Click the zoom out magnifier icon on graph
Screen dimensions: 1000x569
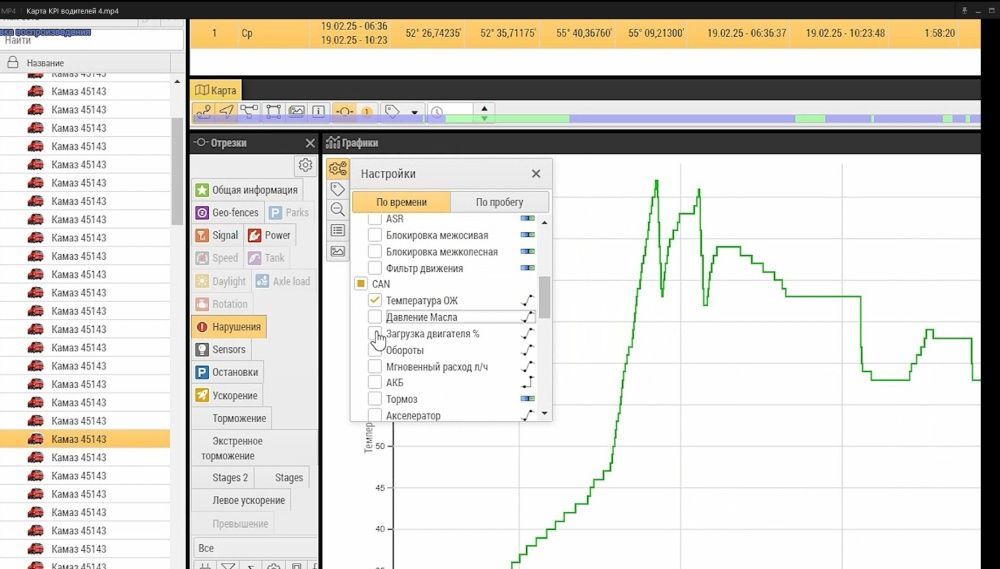pos(337,209)
